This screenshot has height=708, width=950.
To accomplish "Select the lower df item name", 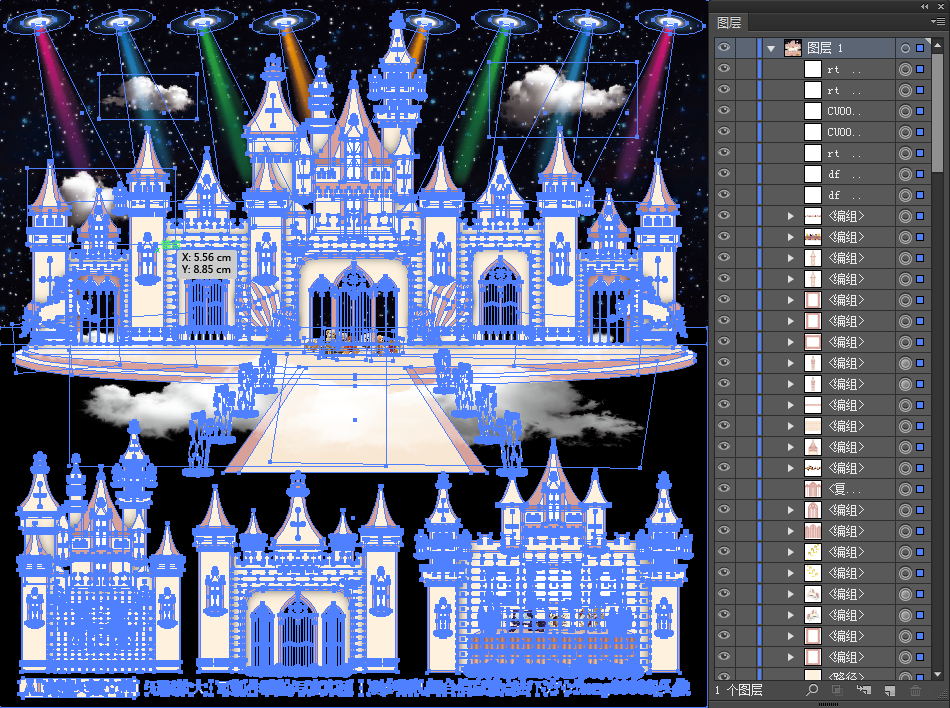I will [844, 195].
